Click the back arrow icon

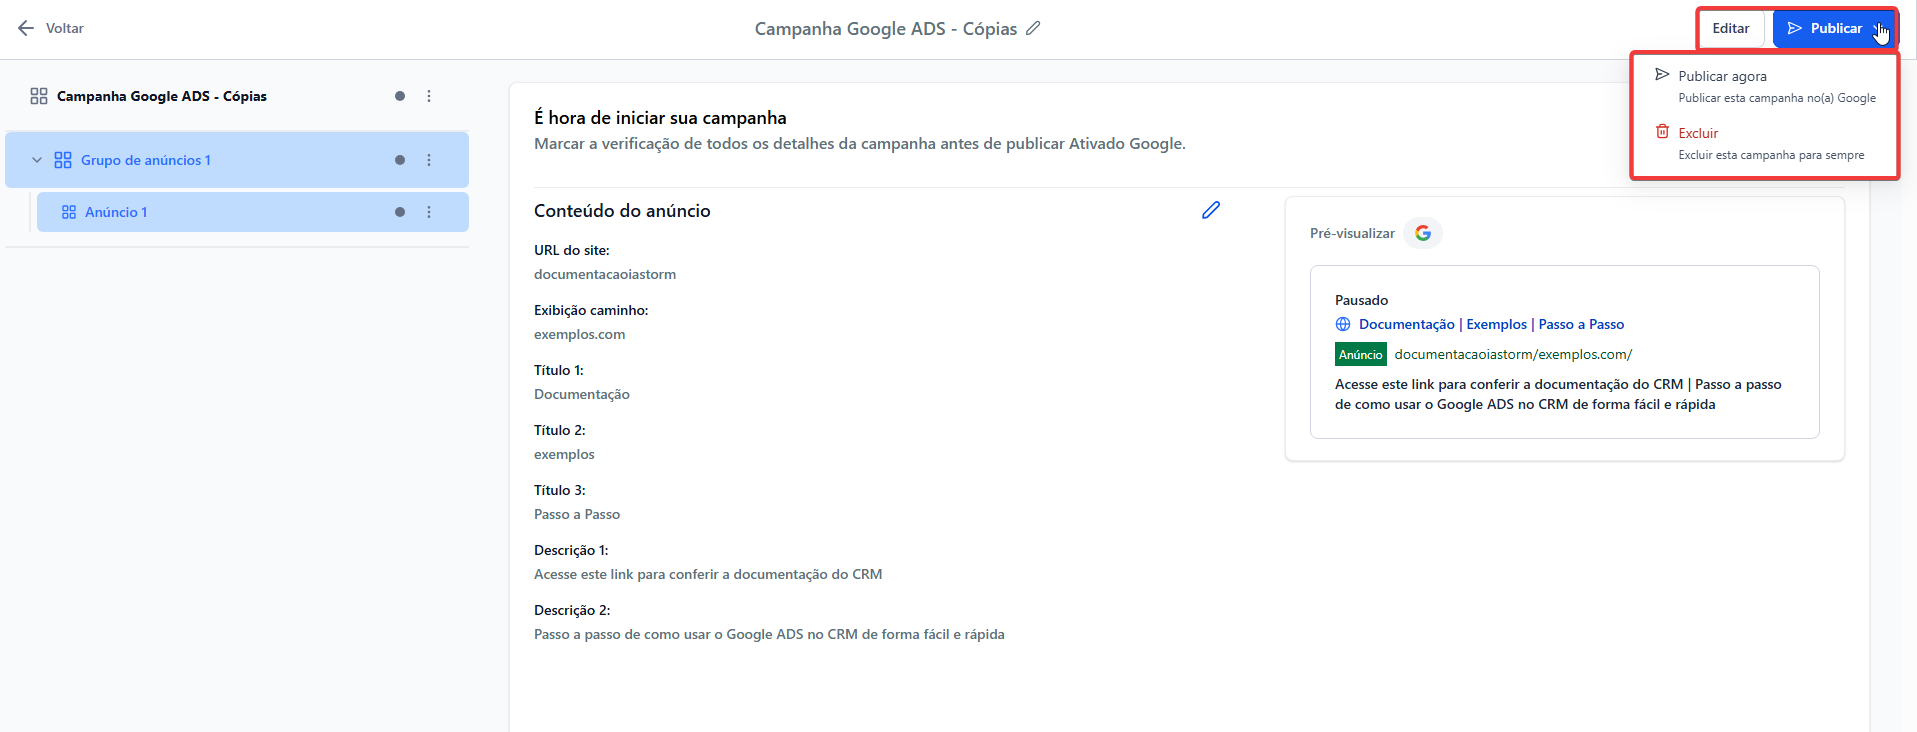pos(26,28)
